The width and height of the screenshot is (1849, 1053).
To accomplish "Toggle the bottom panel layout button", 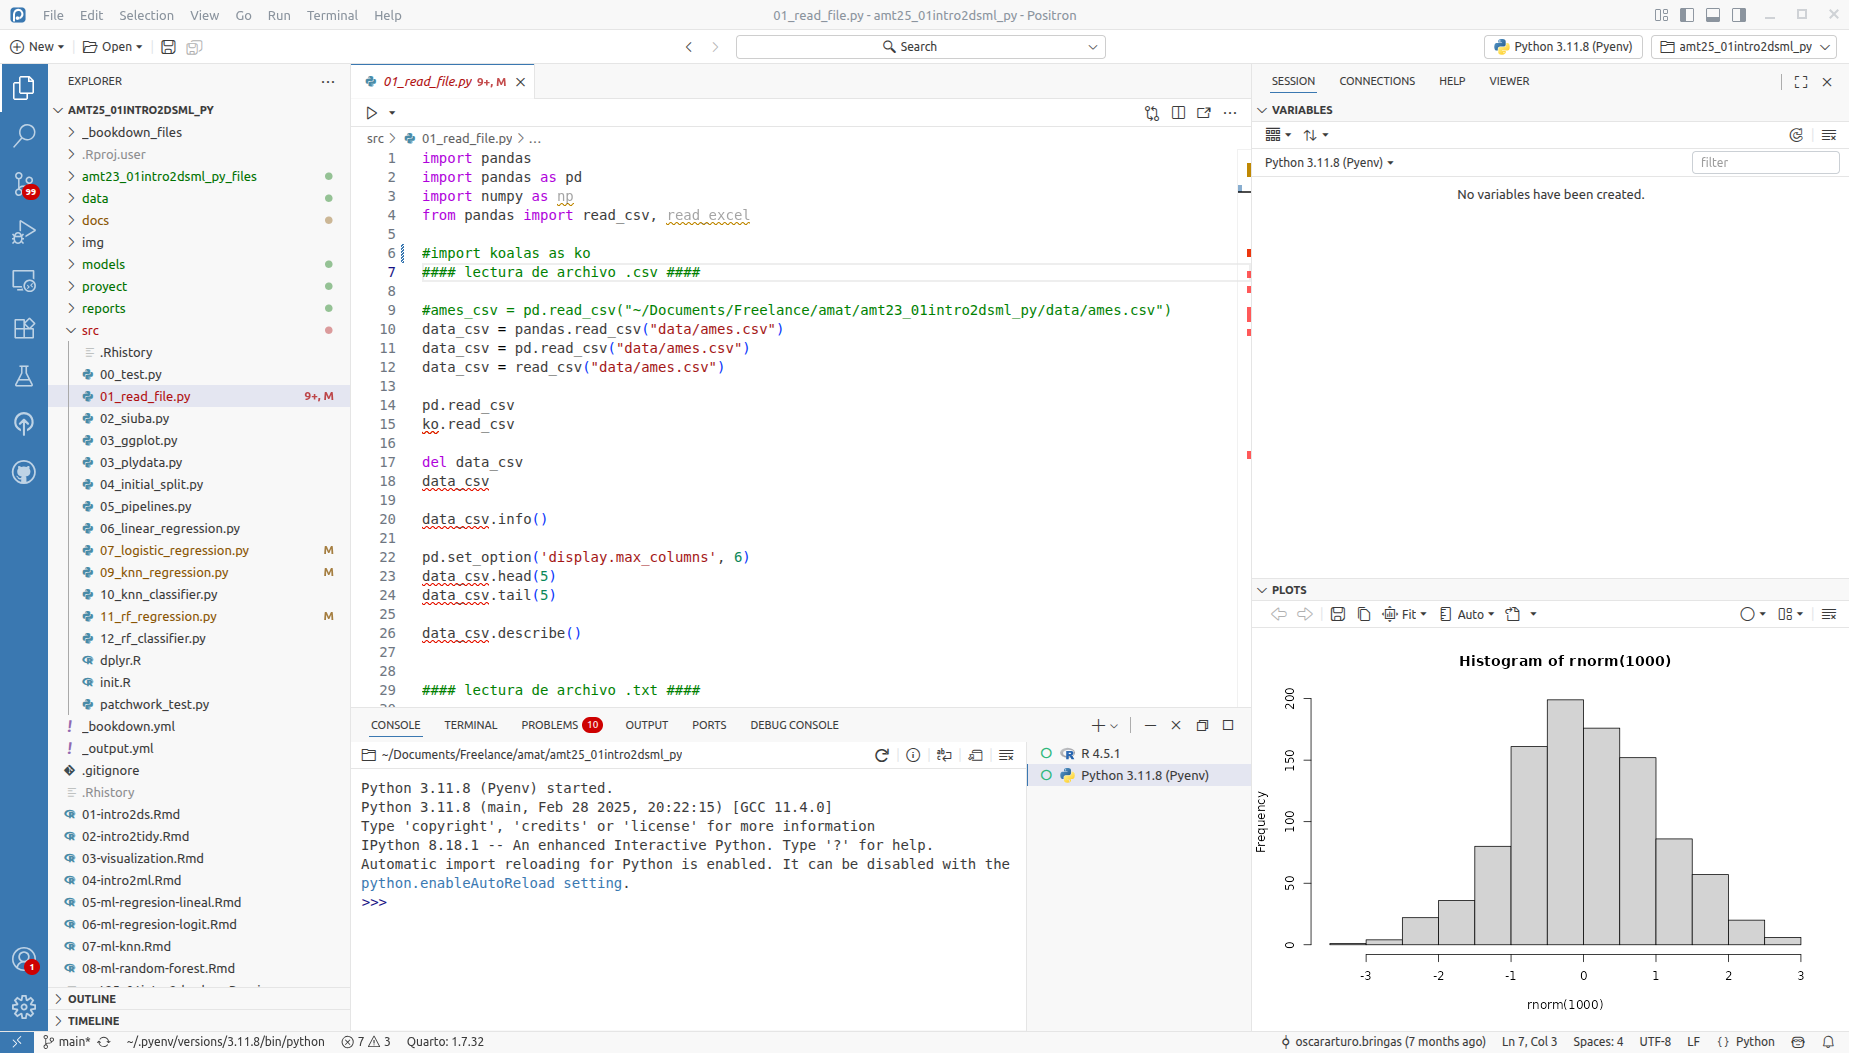I will pyautogui.click(x=1713, y=15).
